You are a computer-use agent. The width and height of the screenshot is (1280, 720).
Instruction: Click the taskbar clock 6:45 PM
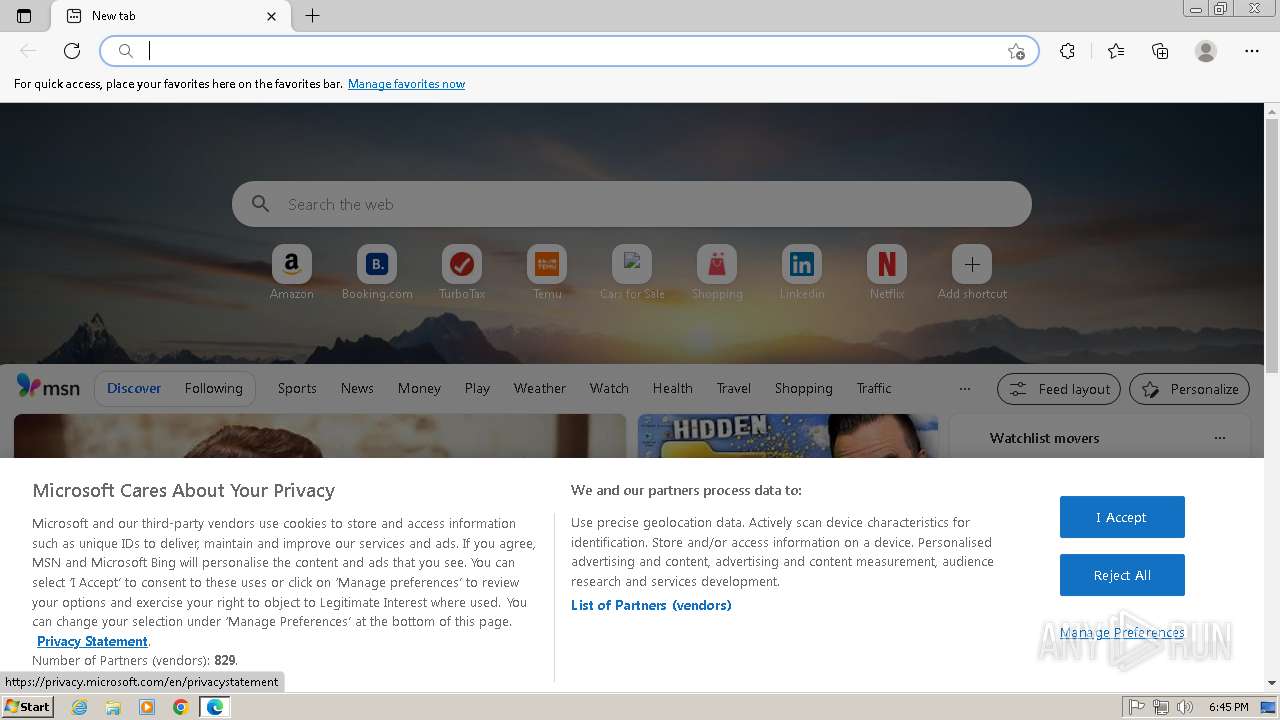1228,707
